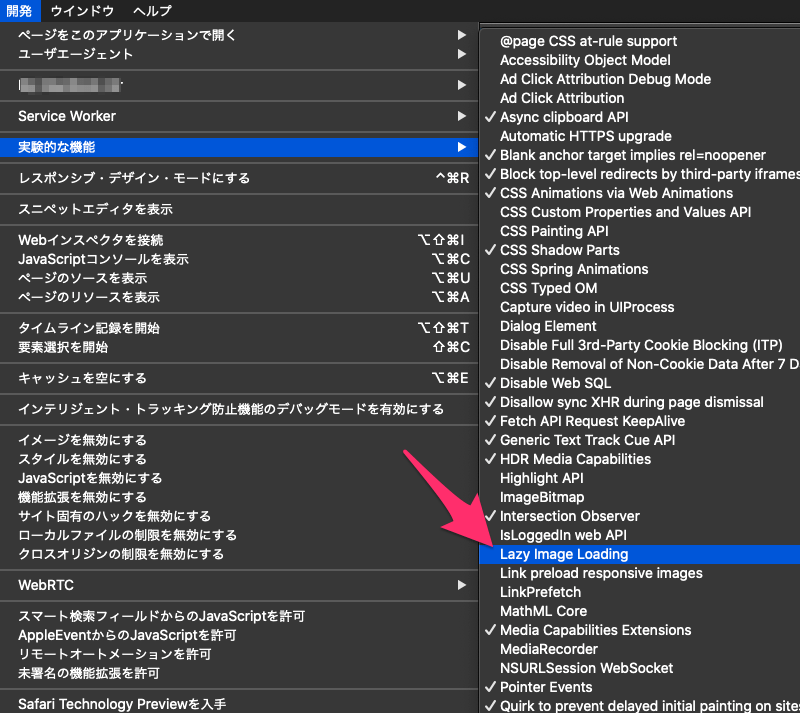Image resolution: width=800 pixels, height=713 pixels.
Task: Select スマート検索フィールドからのJavaScriptを許可
Action: click(239, 616)
